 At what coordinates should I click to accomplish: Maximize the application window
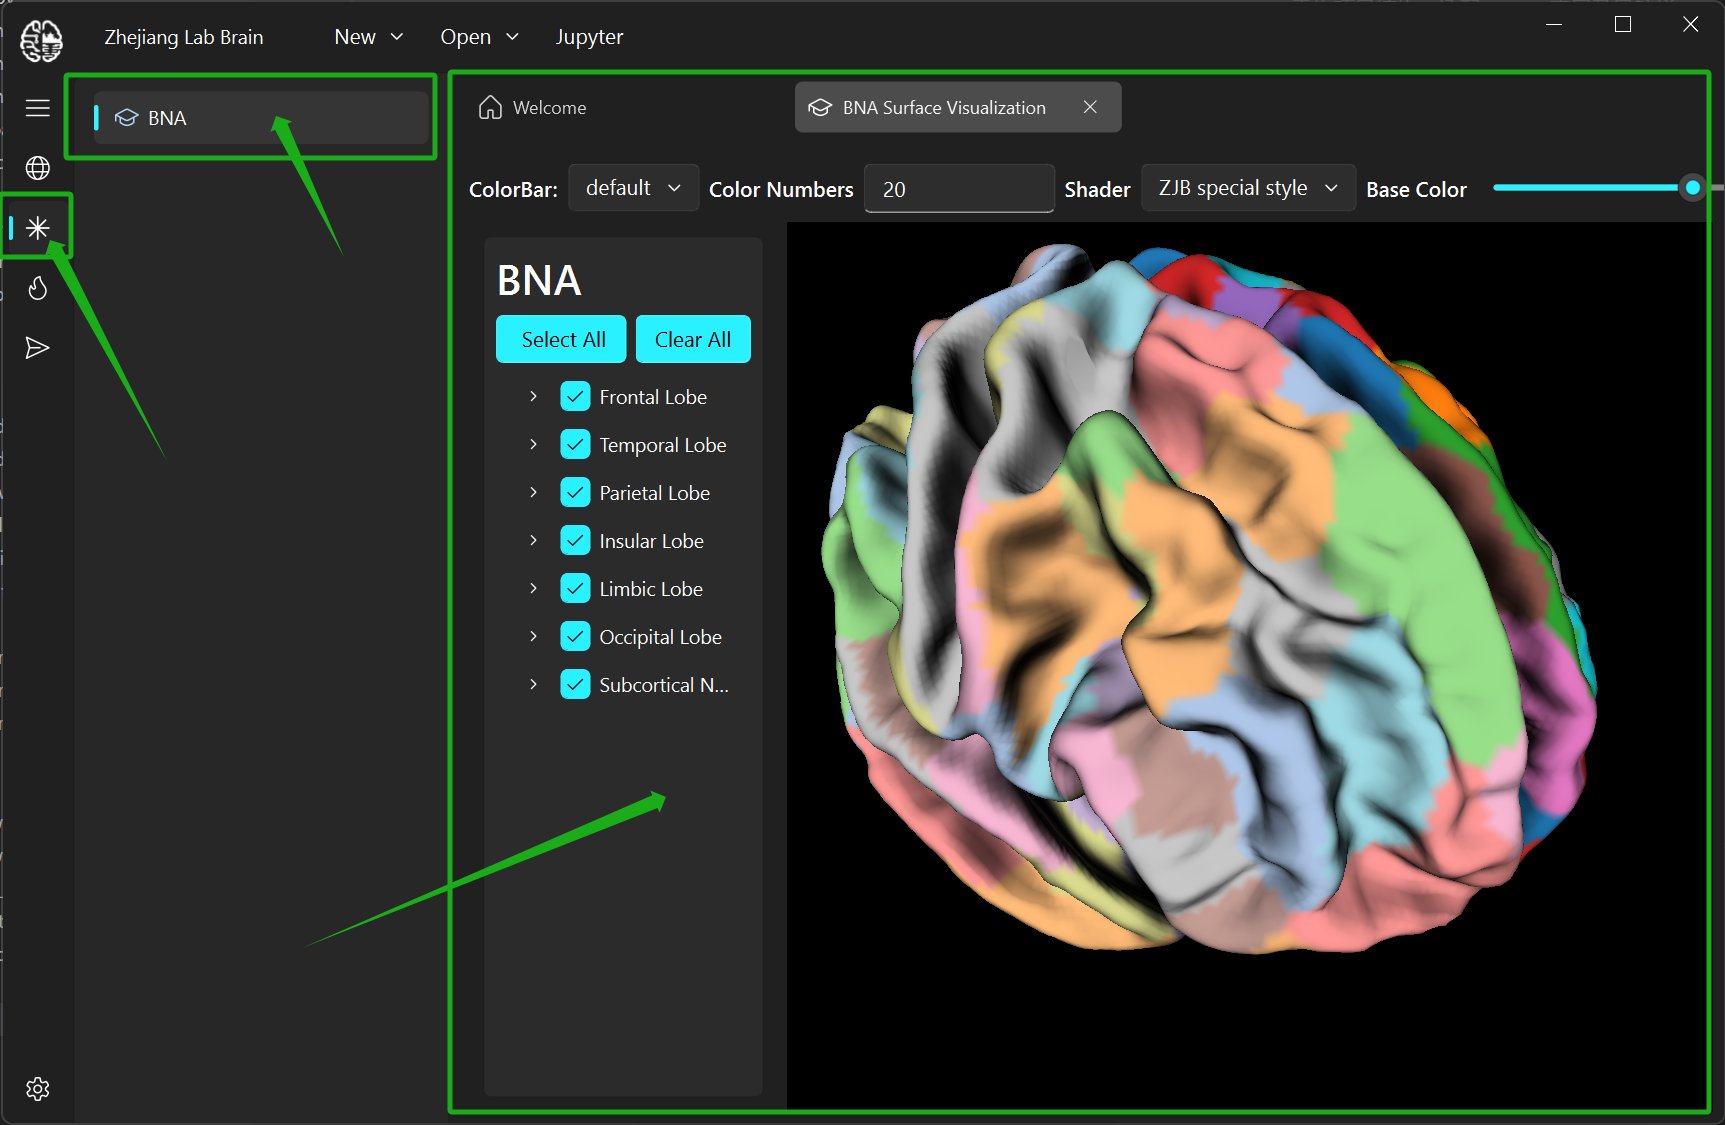1623,24
